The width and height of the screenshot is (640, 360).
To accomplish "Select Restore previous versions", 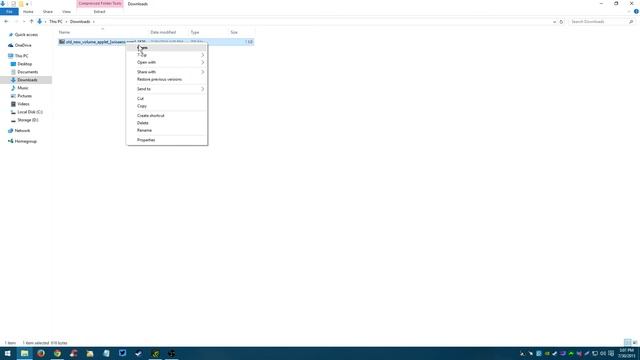I will pos(167,79).
